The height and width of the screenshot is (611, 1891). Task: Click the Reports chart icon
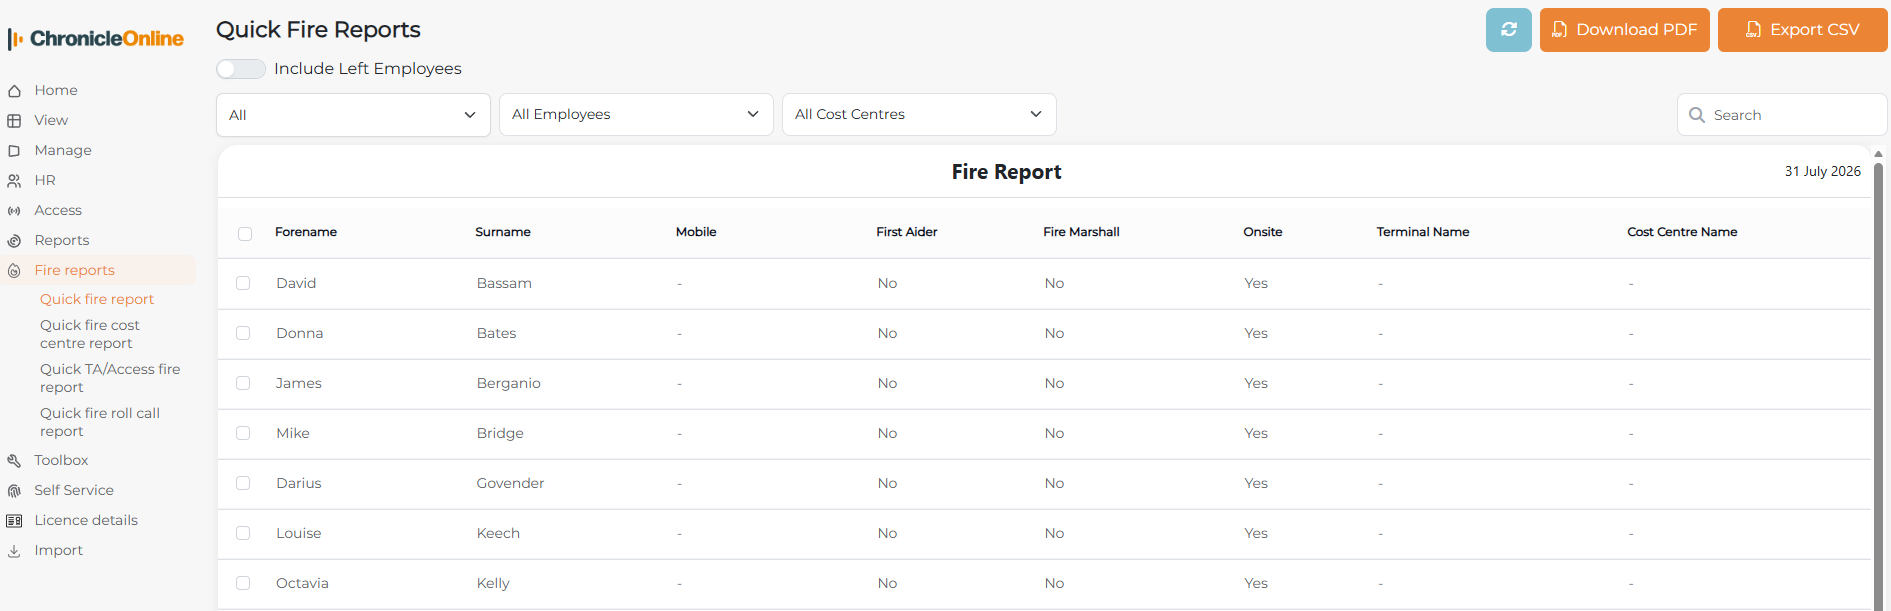(x=14, y=241)
